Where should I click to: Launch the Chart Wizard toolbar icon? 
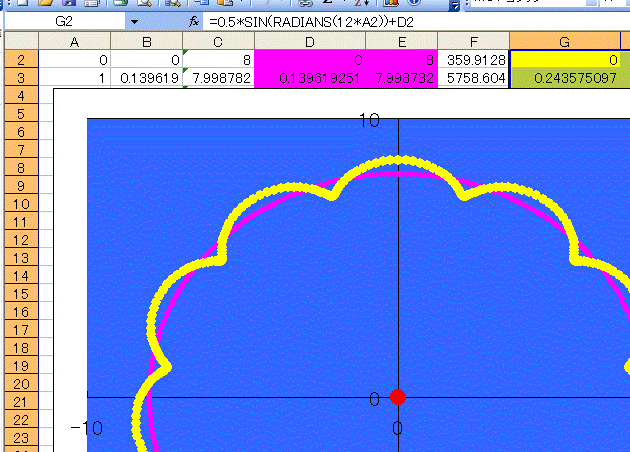[x=391, y=3]
